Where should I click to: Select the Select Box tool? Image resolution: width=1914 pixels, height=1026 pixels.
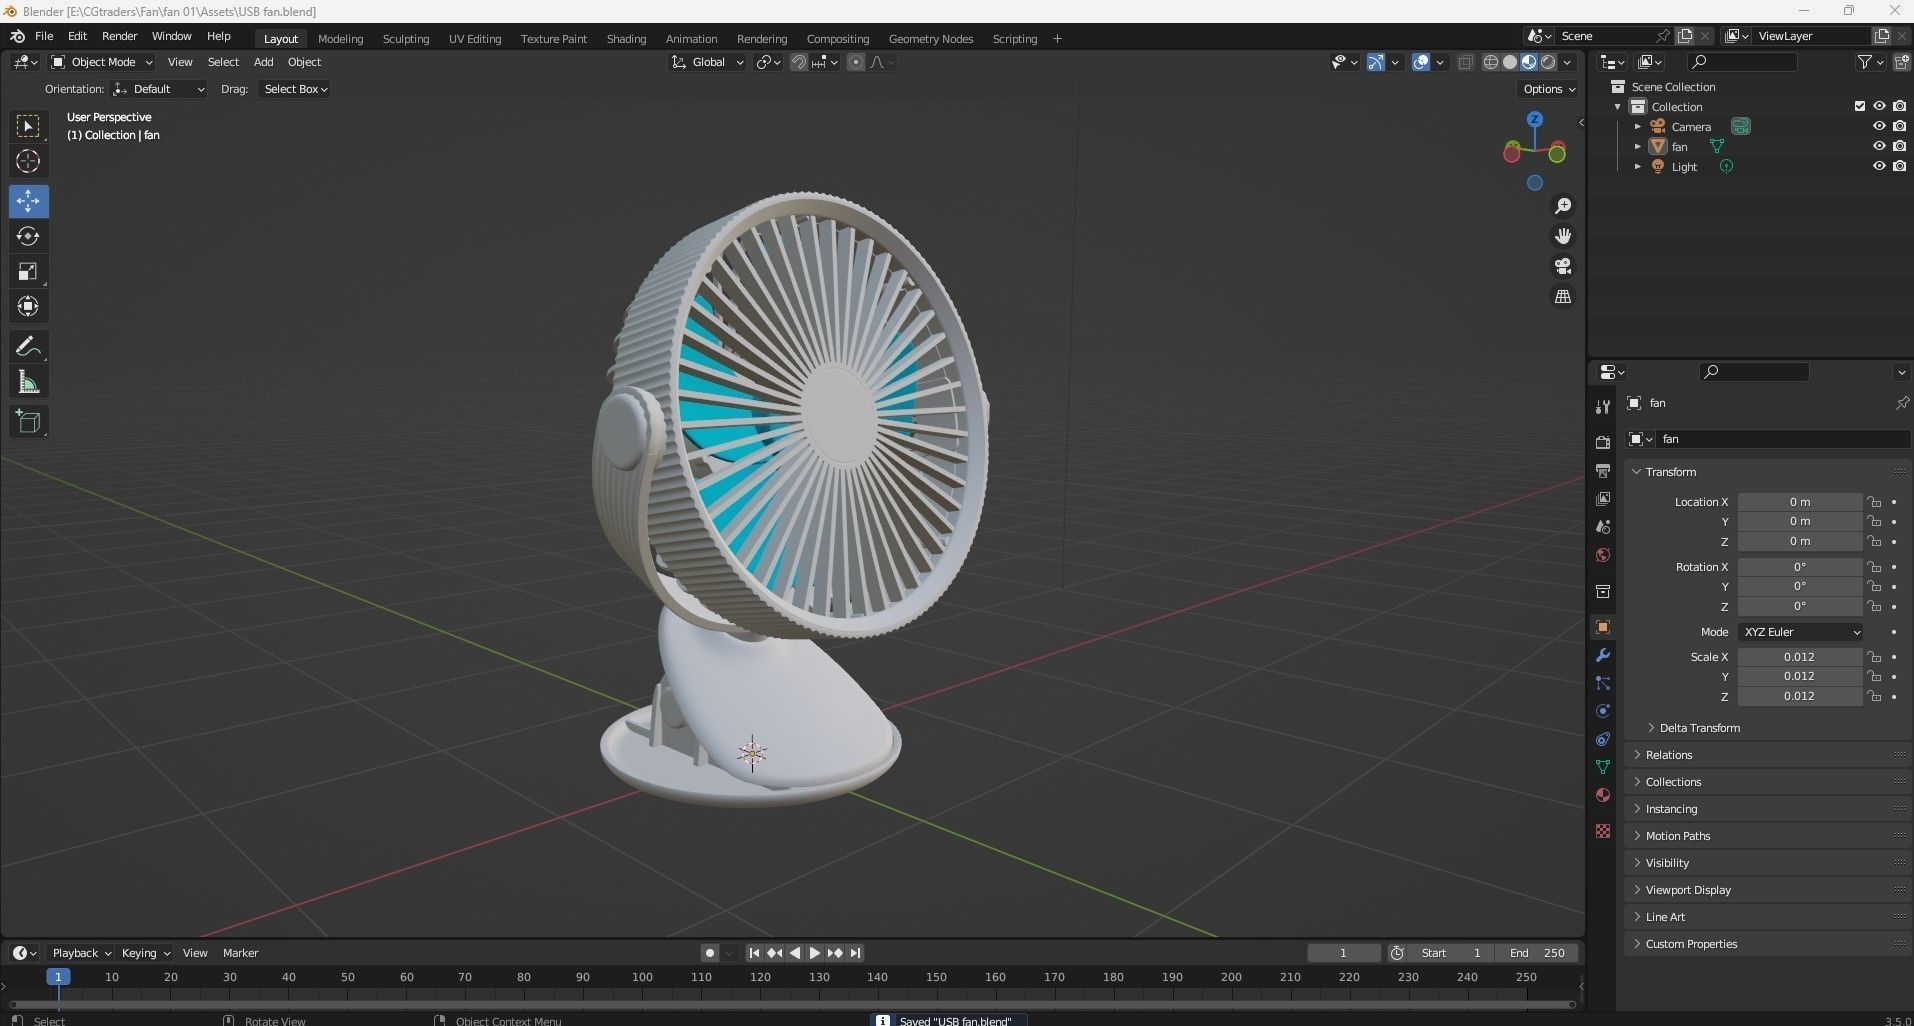pyautogui.click(x=28, y=126)
